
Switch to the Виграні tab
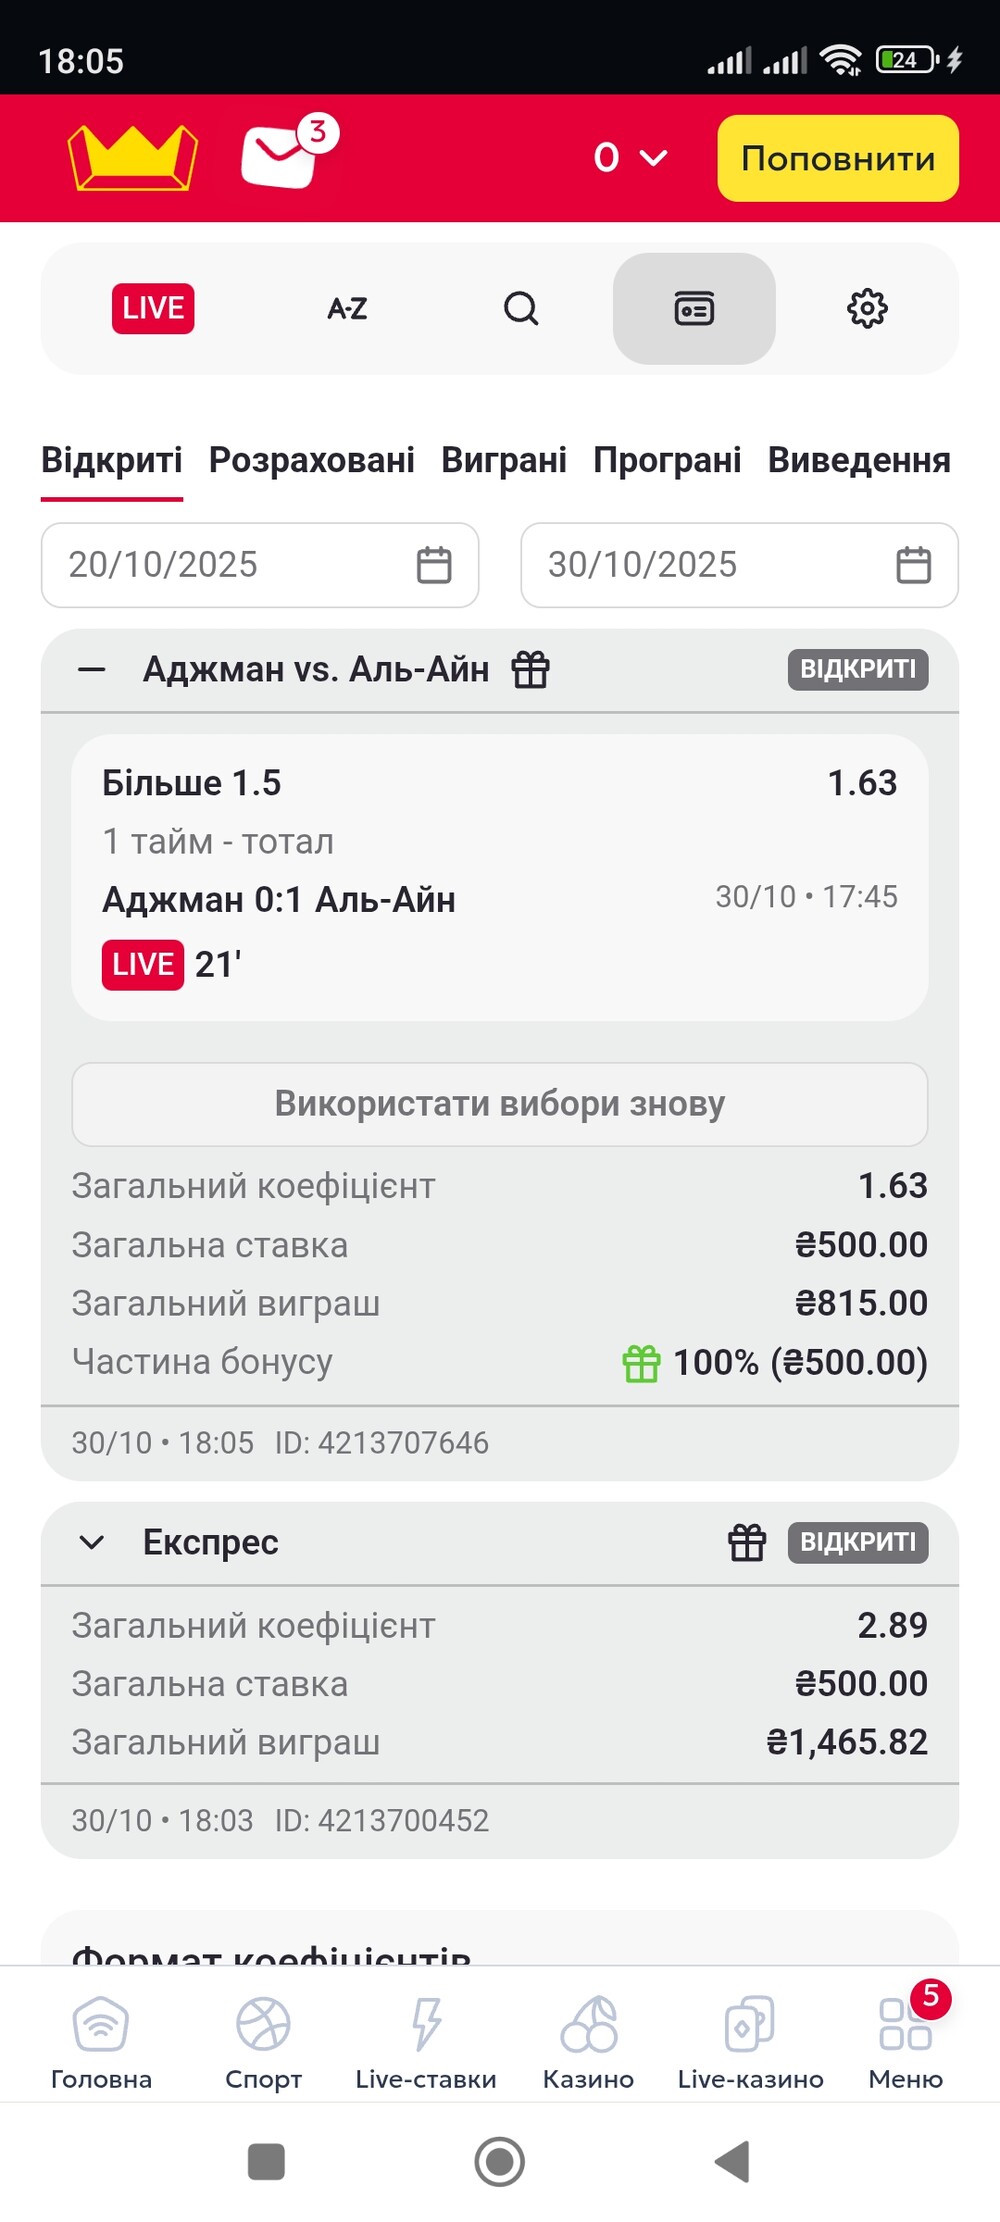point(504,460)
